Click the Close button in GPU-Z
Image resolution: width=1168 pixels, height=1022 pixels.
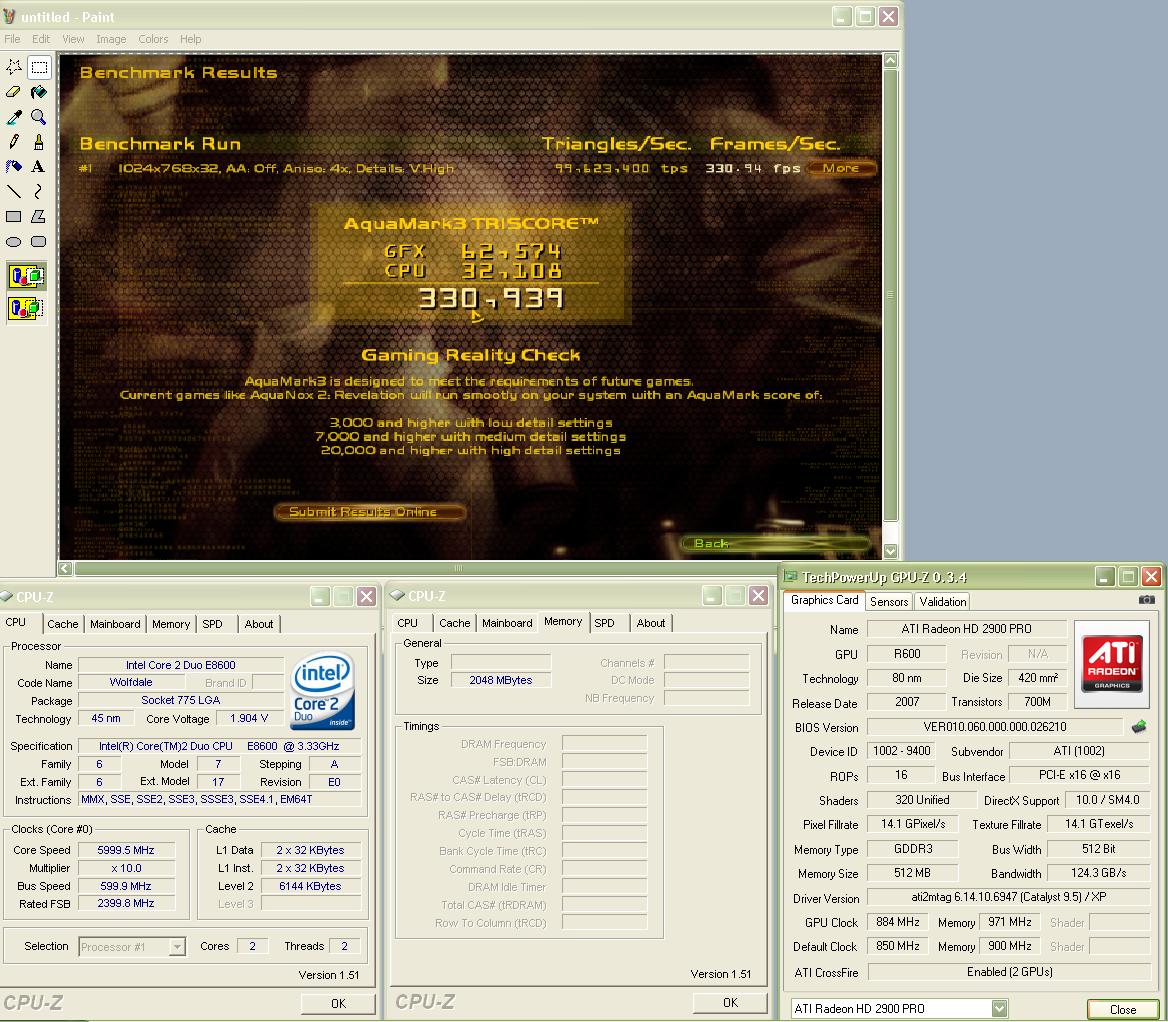[x=1122, y=1009]
